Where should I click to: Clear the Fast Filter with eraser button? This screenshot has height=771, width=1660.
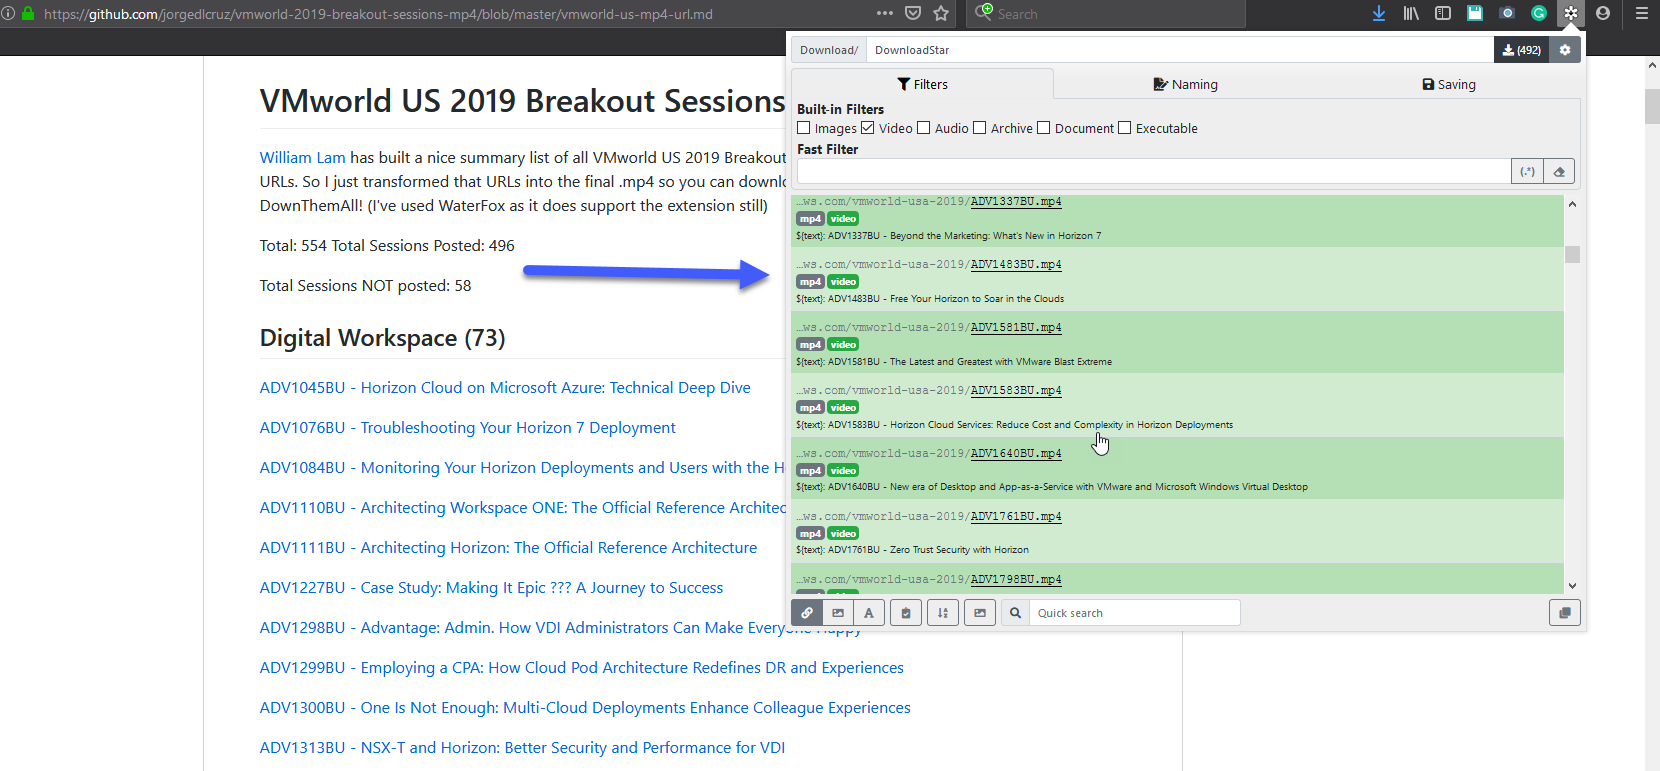[1559, 171]
